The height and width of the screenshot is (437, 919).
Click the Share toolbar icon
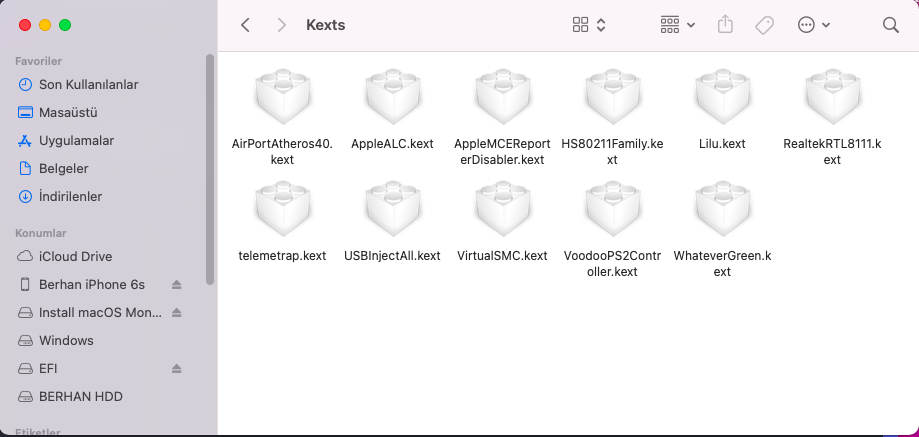(725, 25)
